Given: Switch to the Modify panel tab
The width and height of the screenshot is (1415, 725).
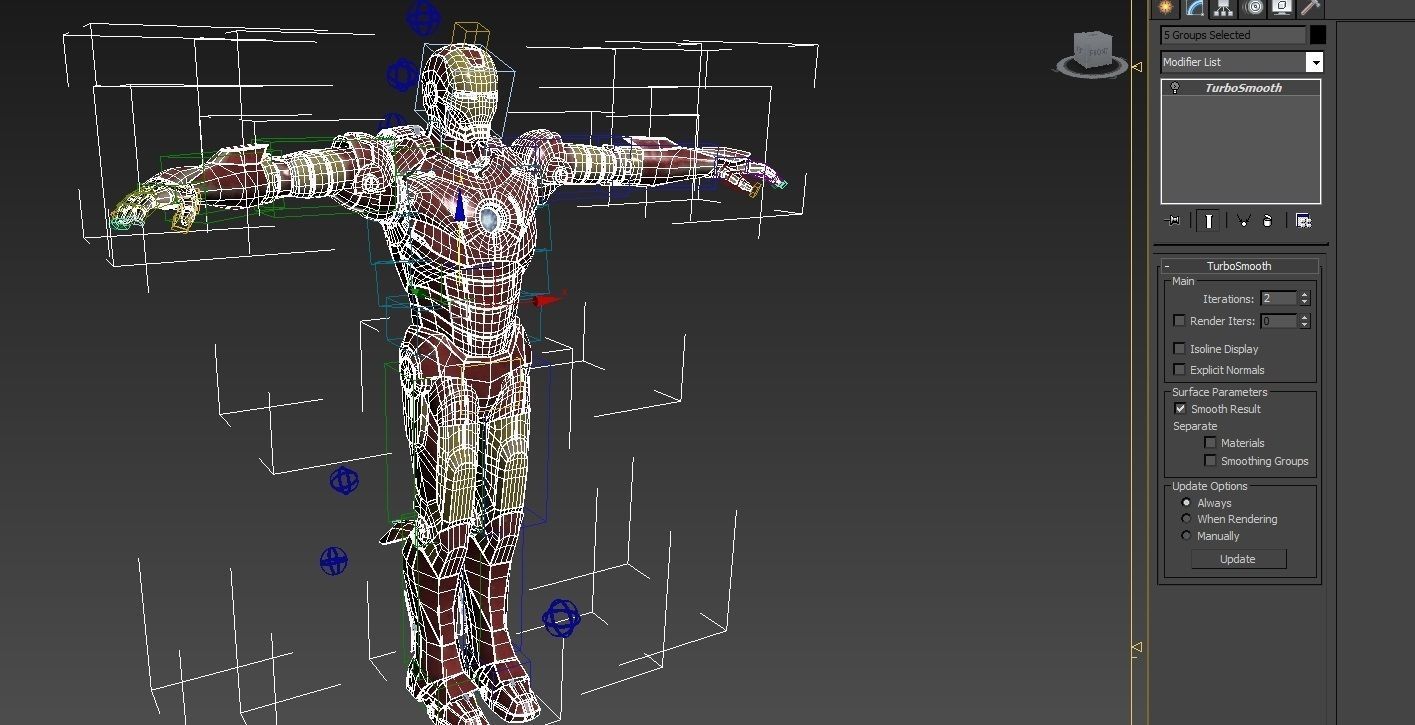Looking at the screenshot, I should (1195, 8).
